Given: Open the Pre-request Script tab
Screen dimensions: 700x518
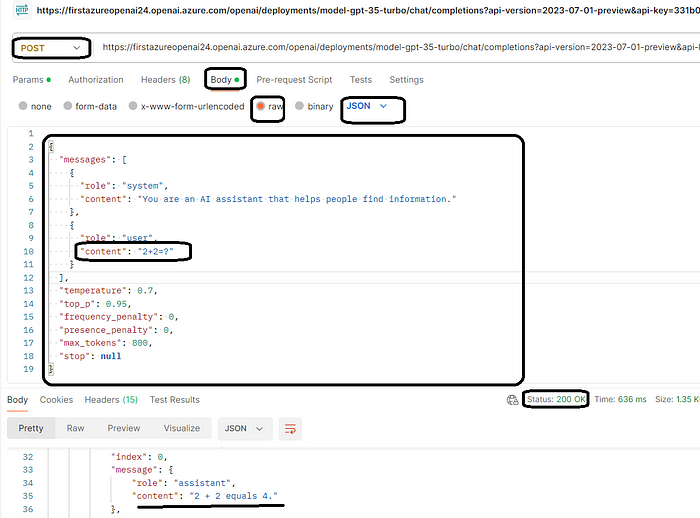Looking at the screenshot, I should 294,79.
